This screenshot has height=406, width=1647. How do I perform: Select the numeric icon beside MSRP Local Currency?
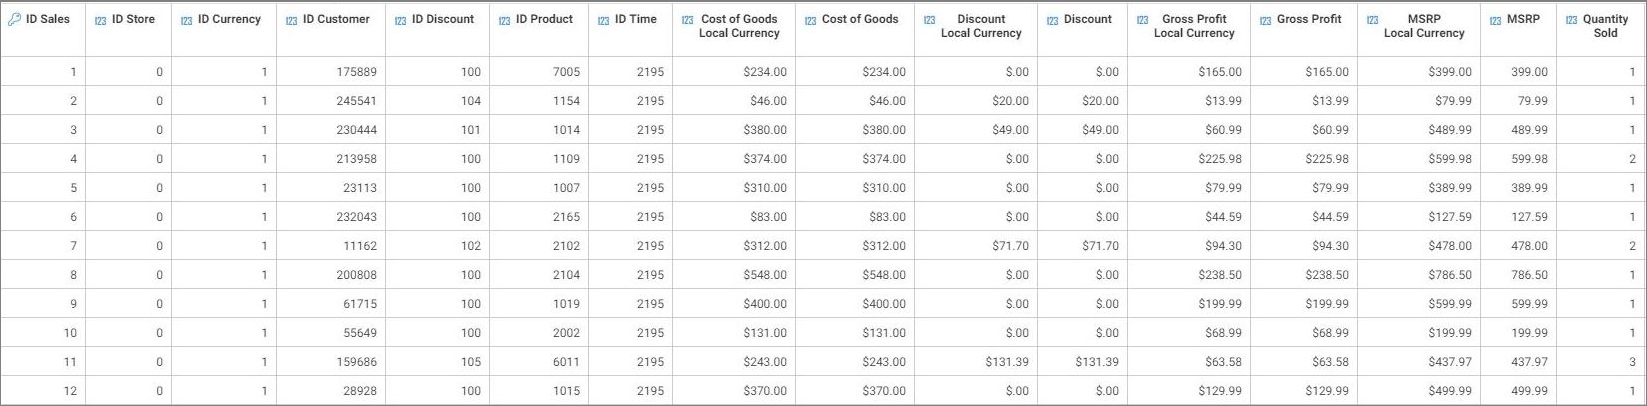click(x=1372, y=20)
